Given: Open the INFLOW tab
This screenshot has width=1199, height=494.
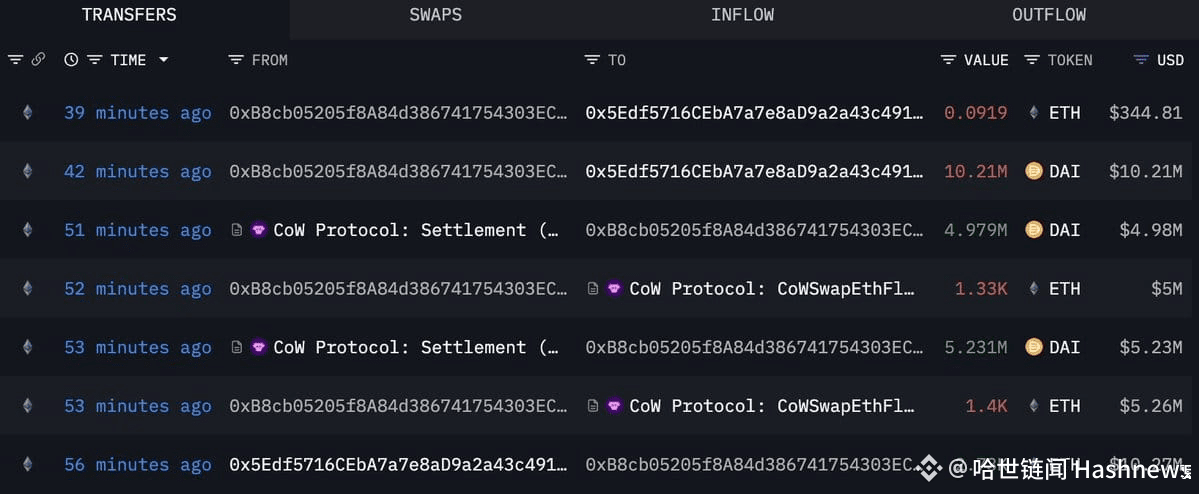Looking at the screenshot, I should 742,15.
